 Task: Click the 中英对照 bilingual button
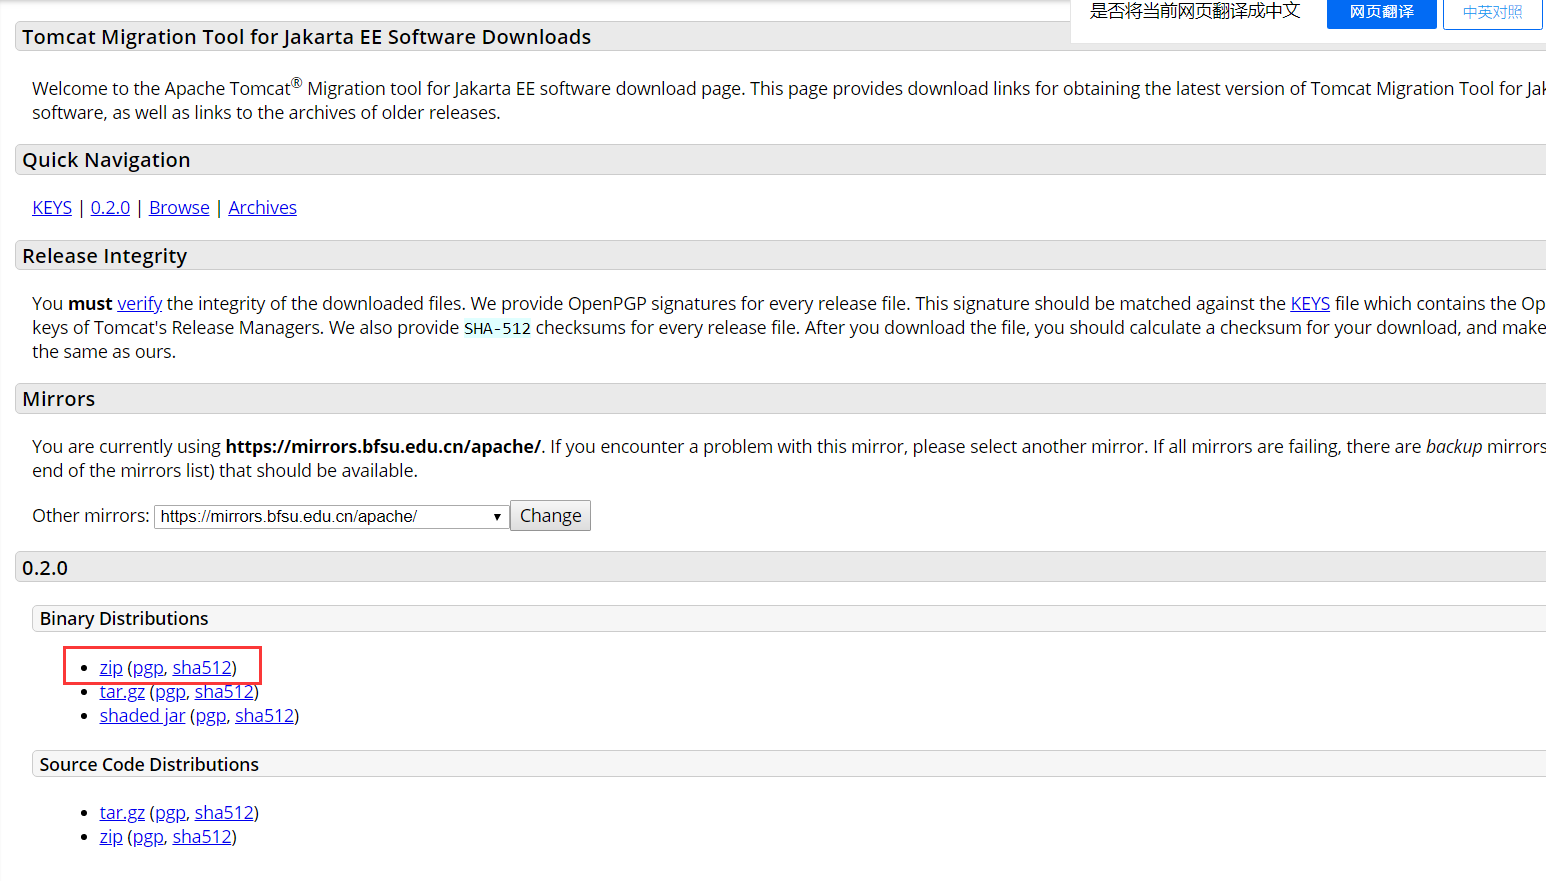[x=1492, y=13]
